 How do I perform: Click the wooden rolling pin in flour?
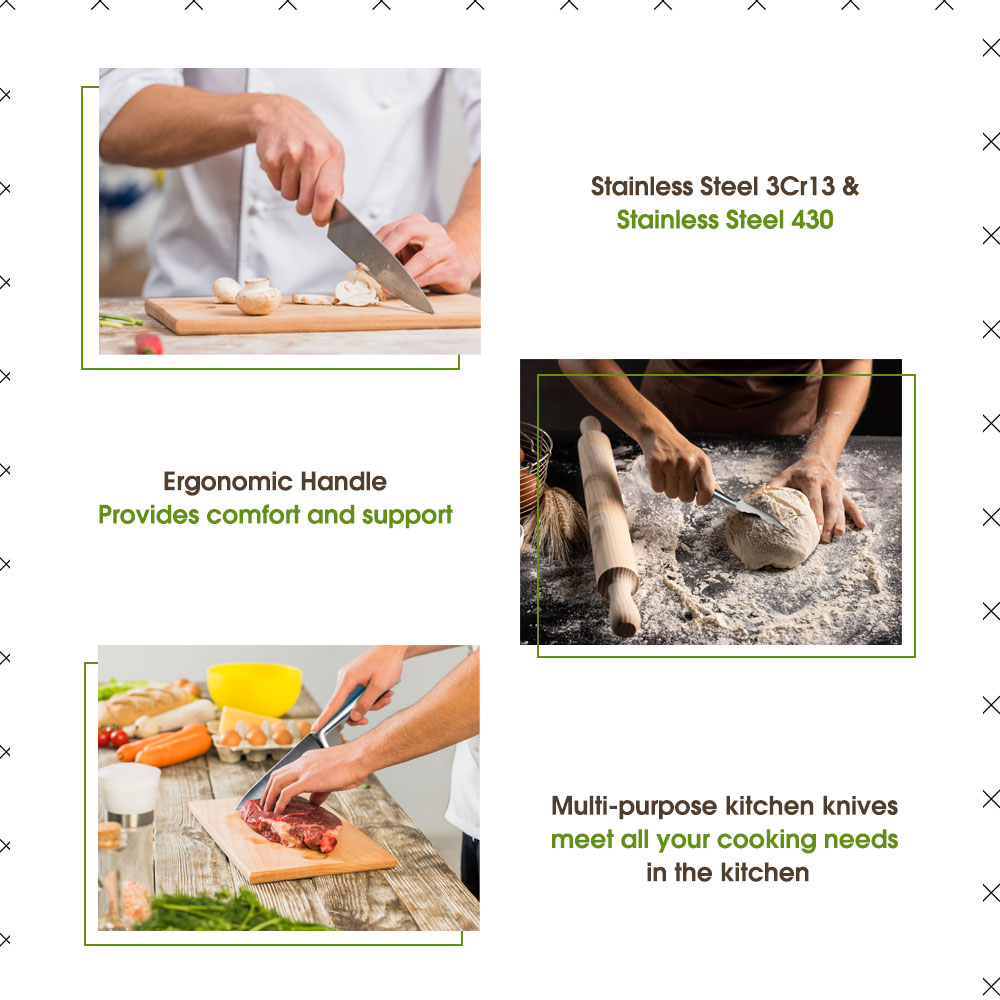pos(608,526)
